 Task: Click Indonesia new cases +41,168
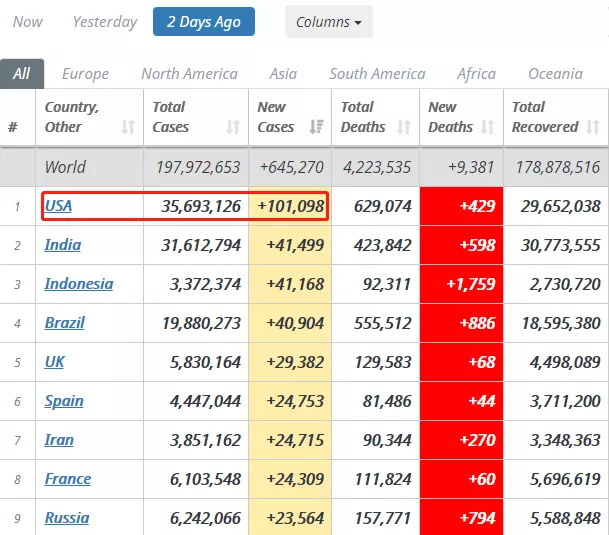click(295, 284)
